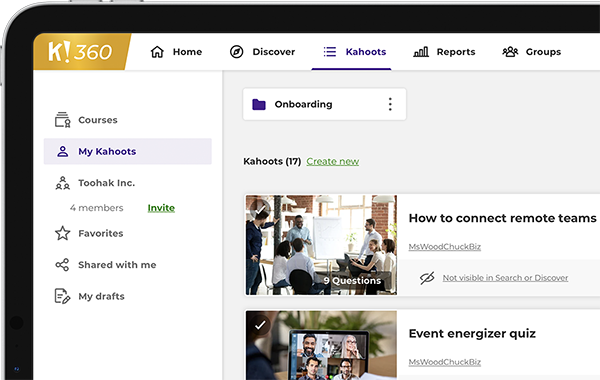Click the purple Onboarding folder icon
This screenshot has width=600, height=380.
tap(259, 104)
